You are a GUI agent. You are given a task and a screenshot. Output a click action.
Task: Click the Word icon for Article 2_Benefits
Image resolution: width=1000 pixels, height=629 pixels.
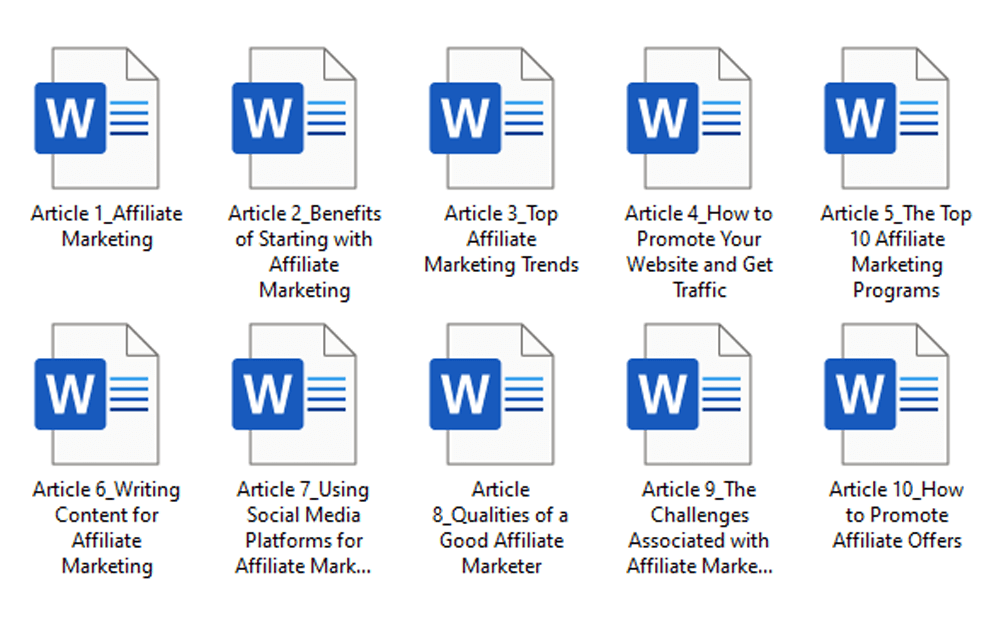point(294,118)
